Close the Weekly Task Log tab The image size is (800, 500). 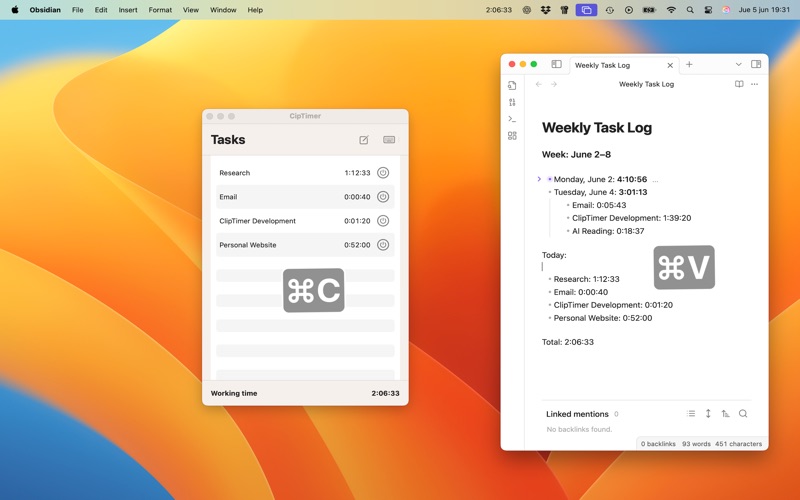pos(670,65)
